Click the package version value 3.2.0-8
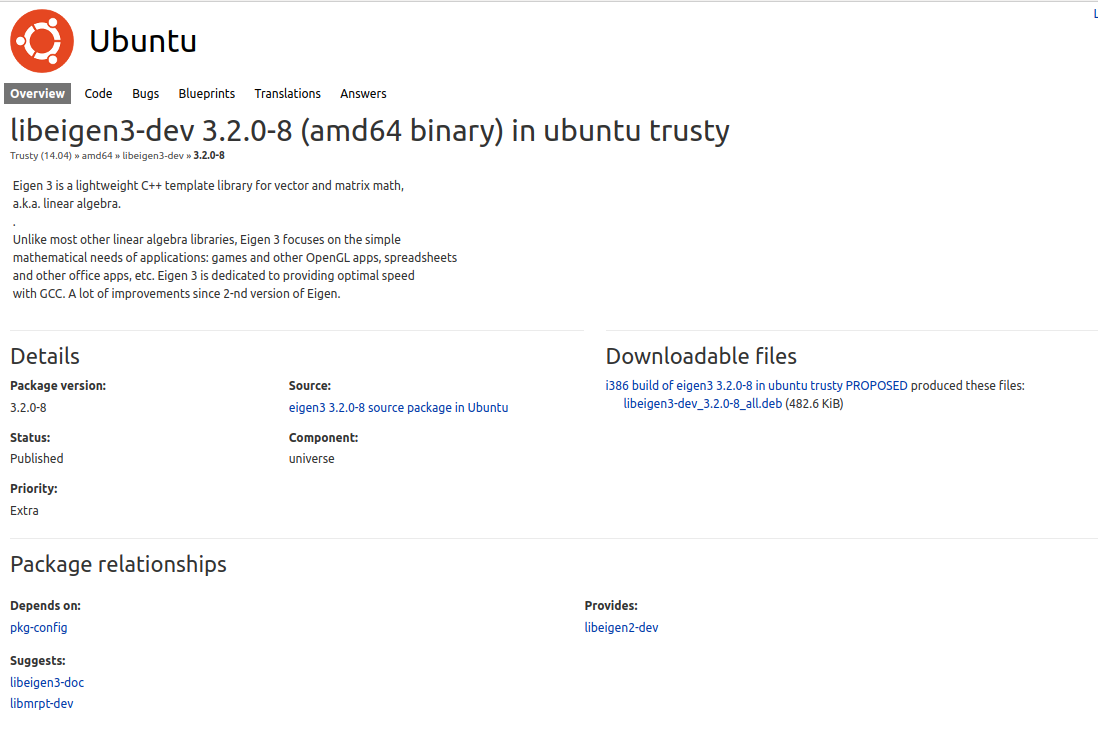1098x748 pixels. pos(28,408)
